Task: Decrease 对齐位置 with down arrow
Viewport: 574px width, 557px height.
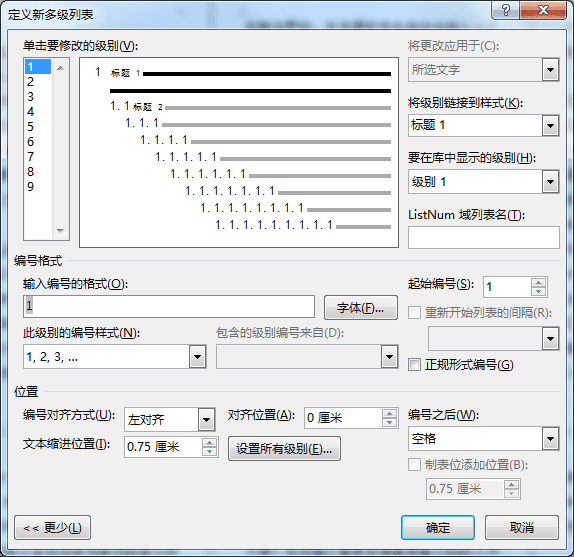Action: [389, 422]
